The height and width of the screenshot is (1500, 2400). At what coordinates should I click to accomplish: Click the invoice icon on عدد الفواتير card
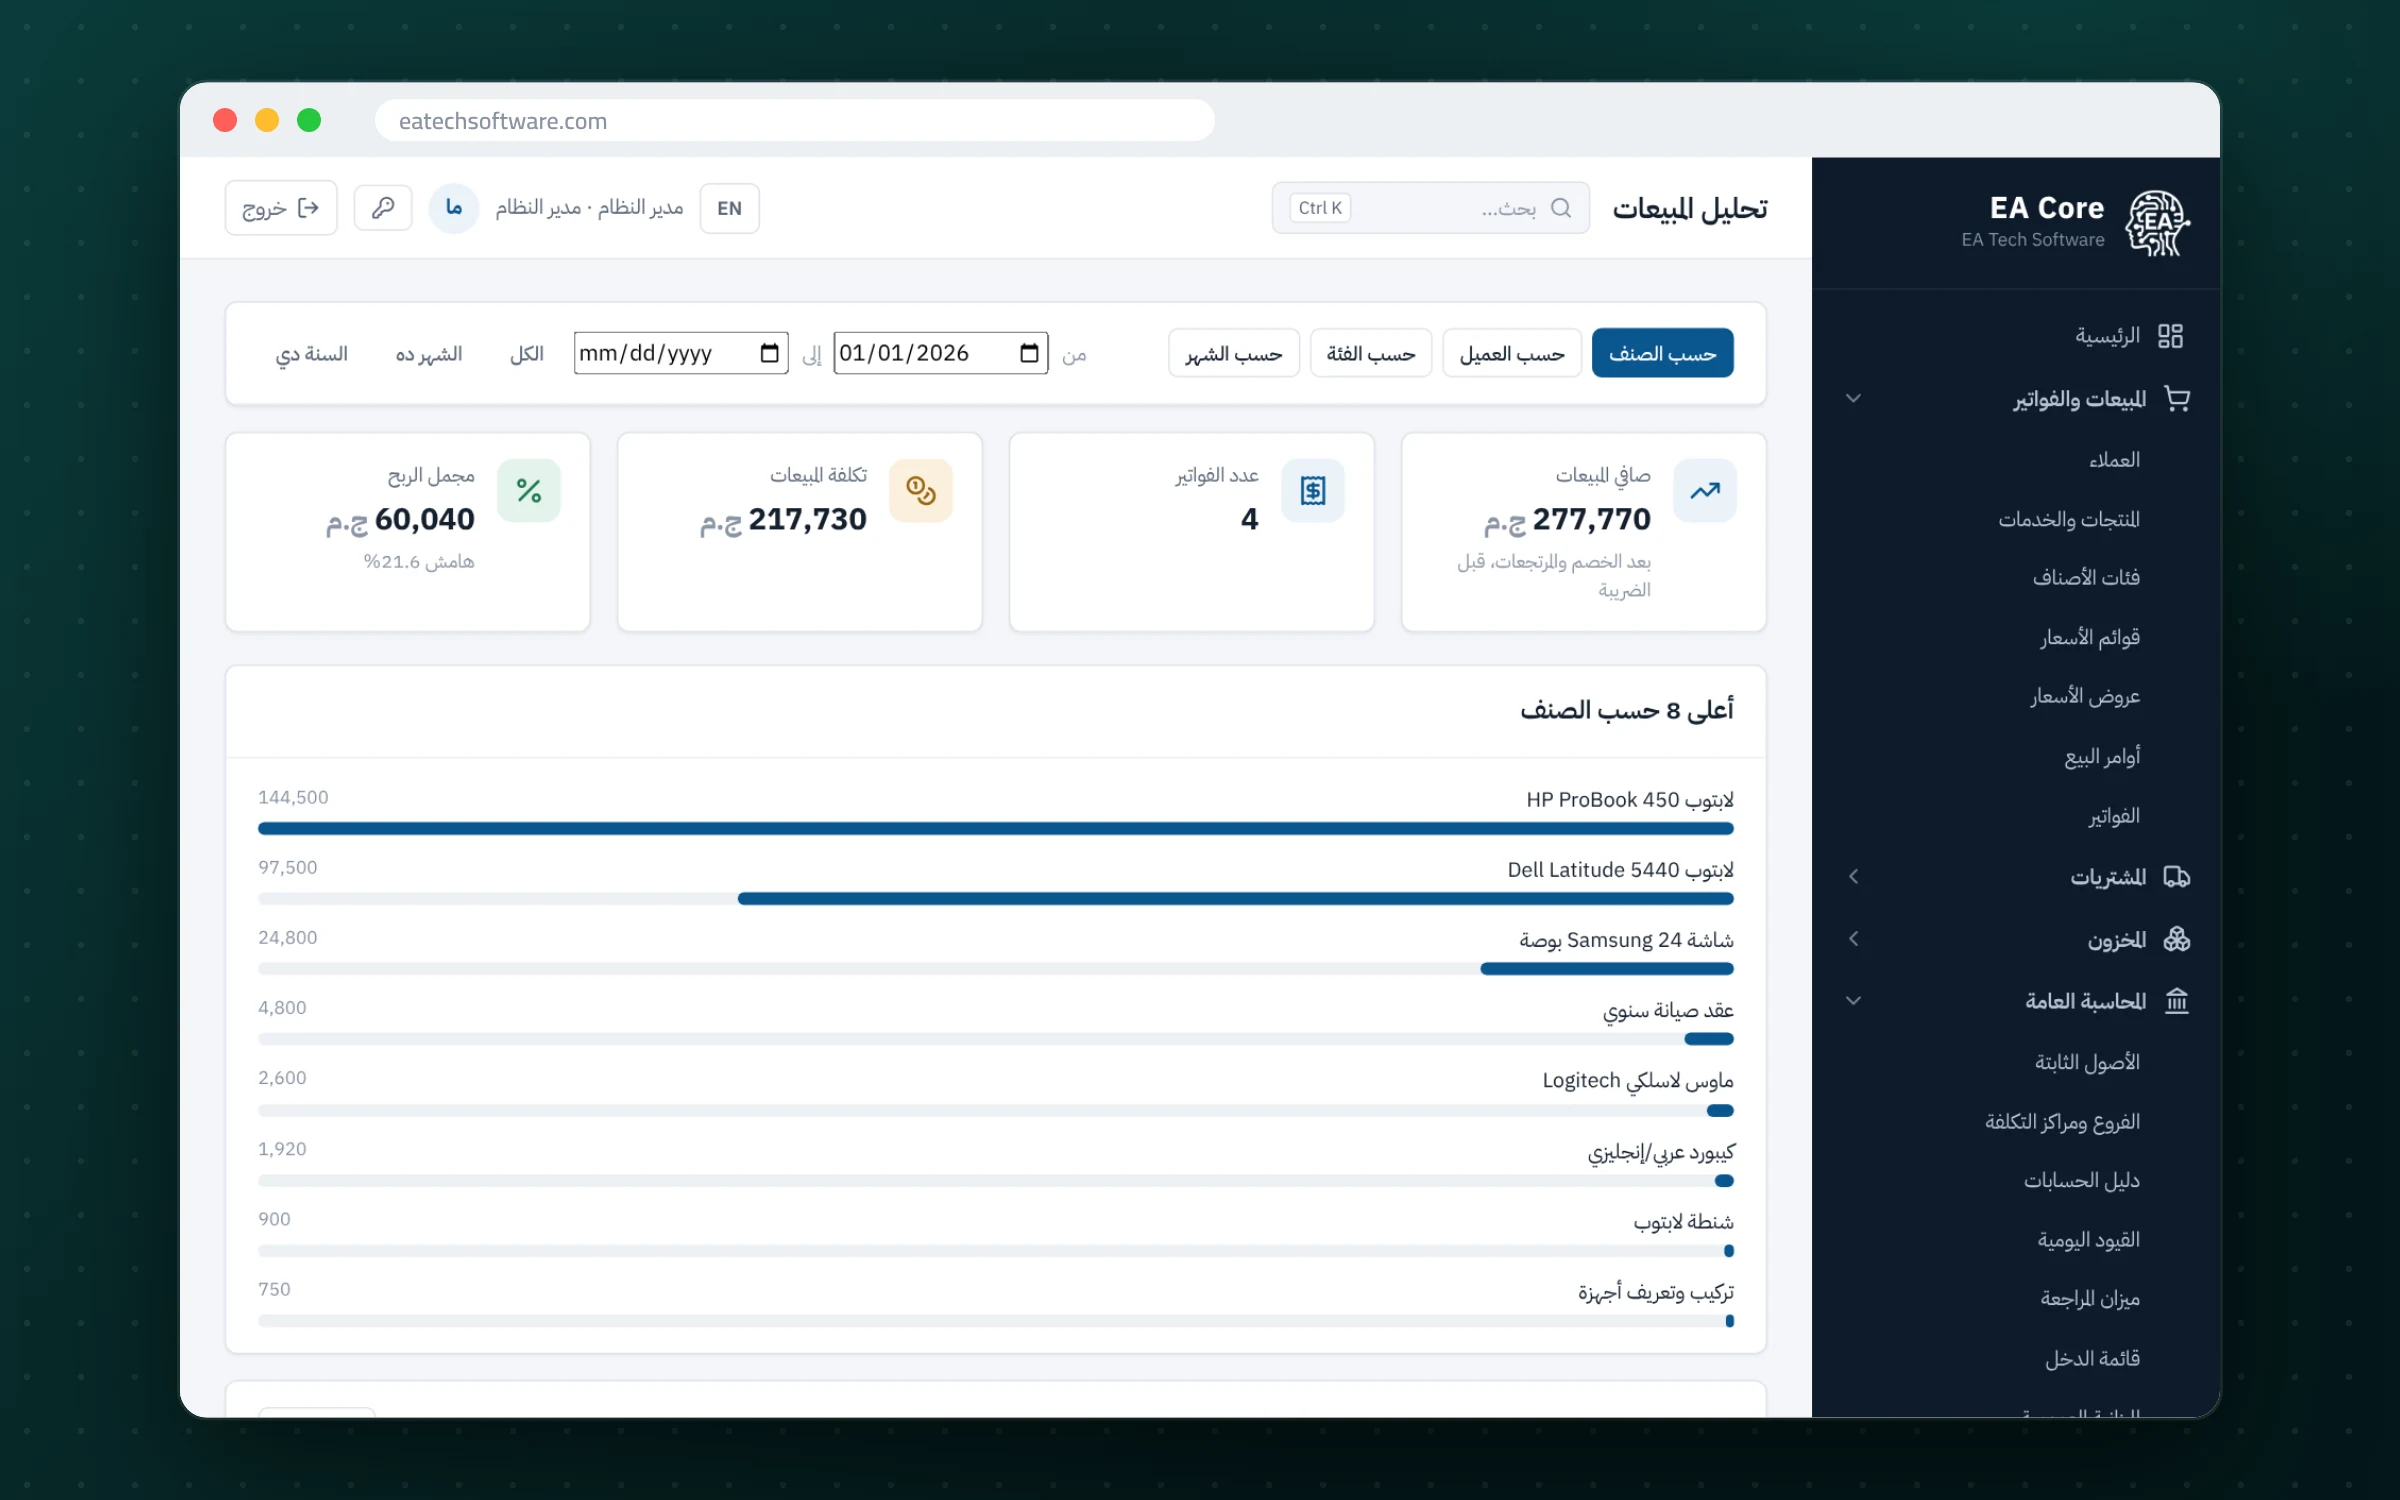tap(1313, 490)
